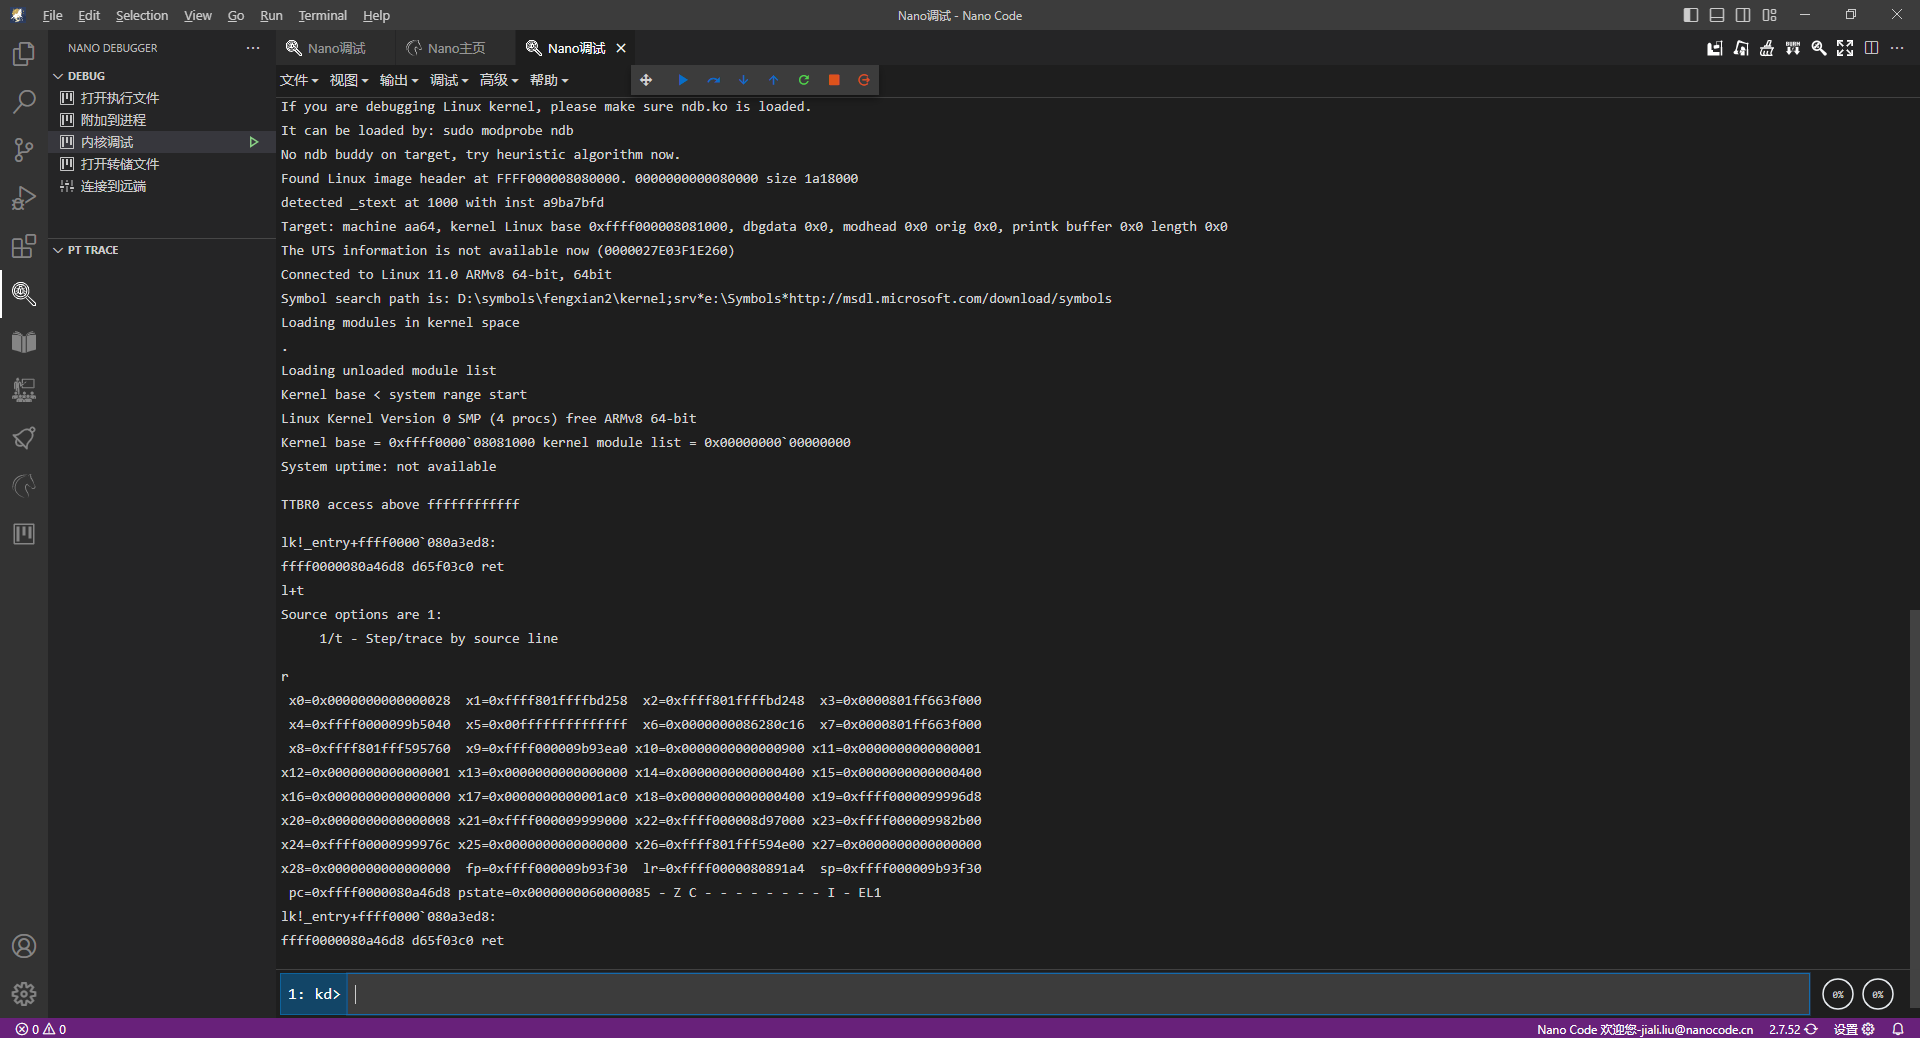Screen dimensions: 1920x1038
Task: Open the 视图 dropdown menu
Action: (x=349, y=80)
